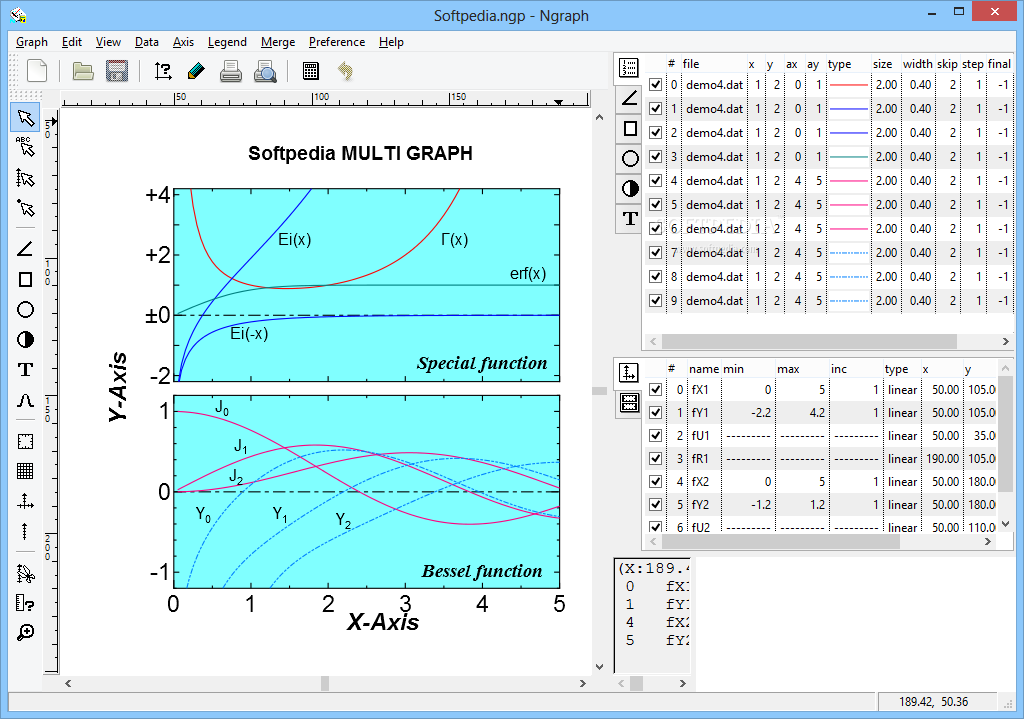Click the 'name' column header in axis list

pos(703,369)
